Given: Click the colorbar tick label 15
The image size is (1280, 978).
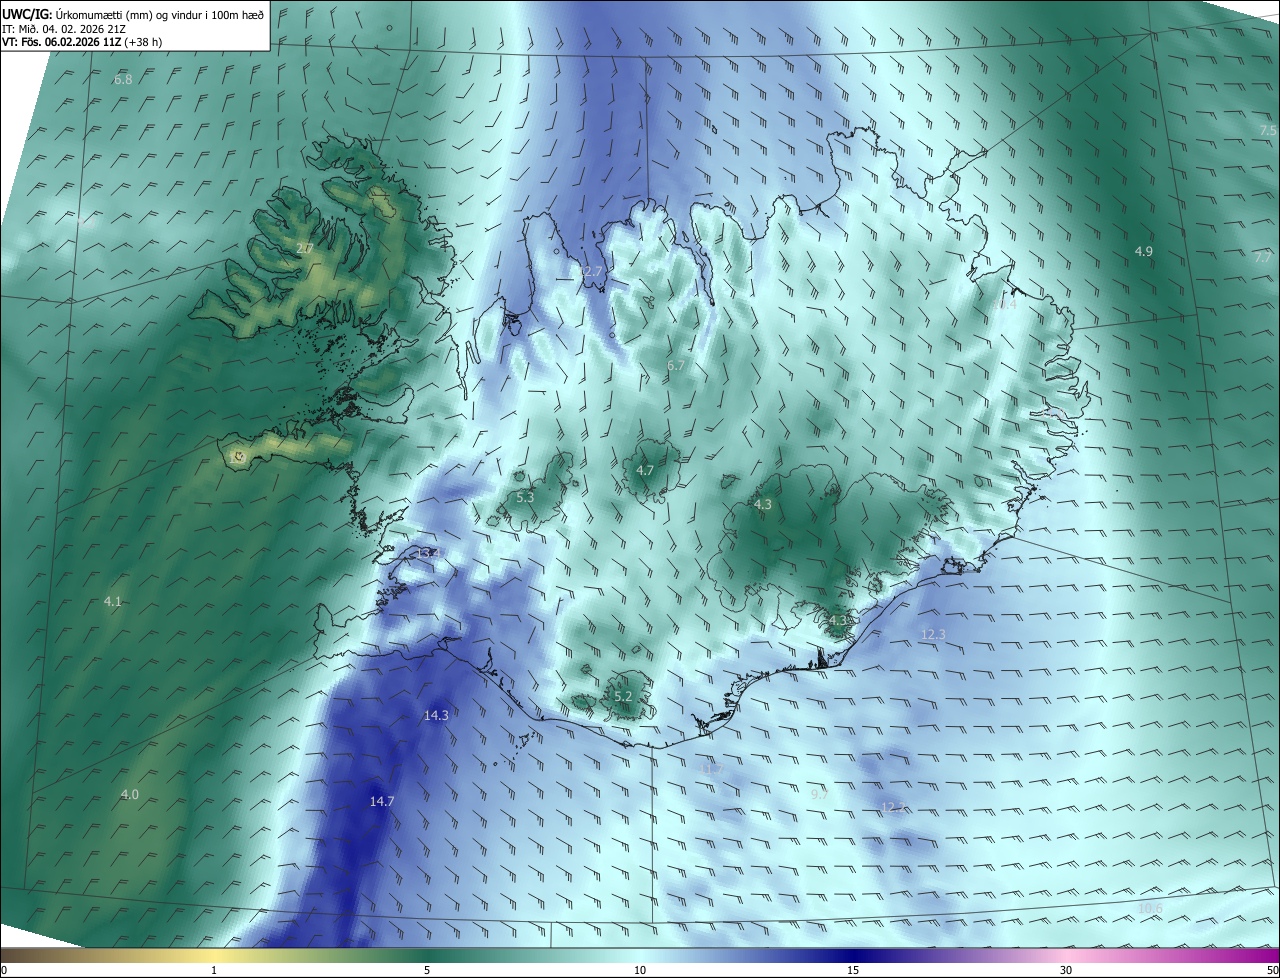Looking at the screenshot, I should (853, 970).
